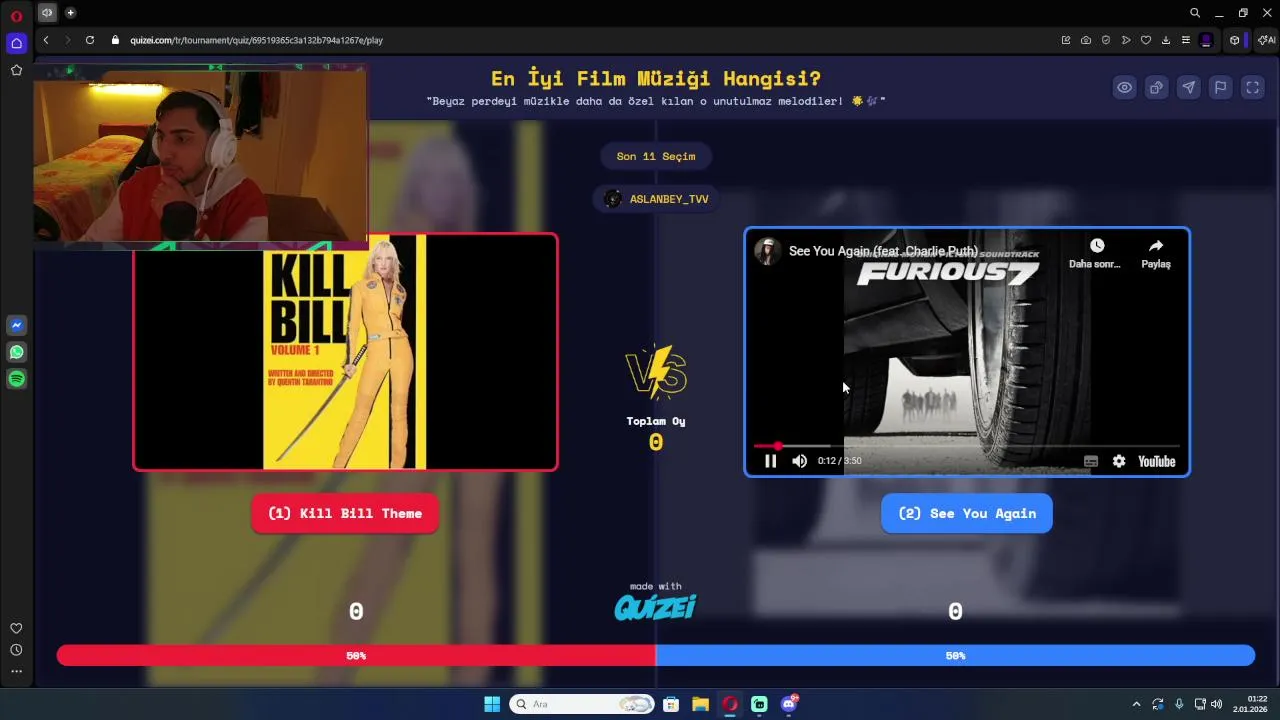Expand hidden system tray icons
Viewport: 1280px width, 720px height.
click(1136, 704)
